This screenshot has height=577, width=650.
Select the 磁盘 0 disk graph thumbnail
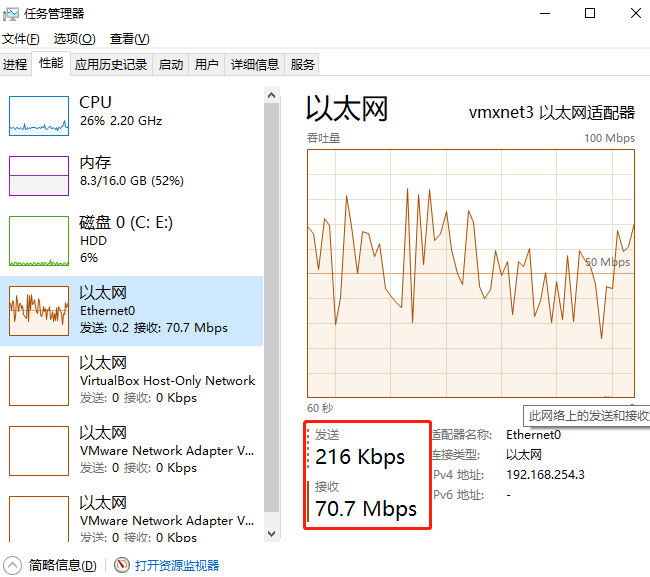38,241
